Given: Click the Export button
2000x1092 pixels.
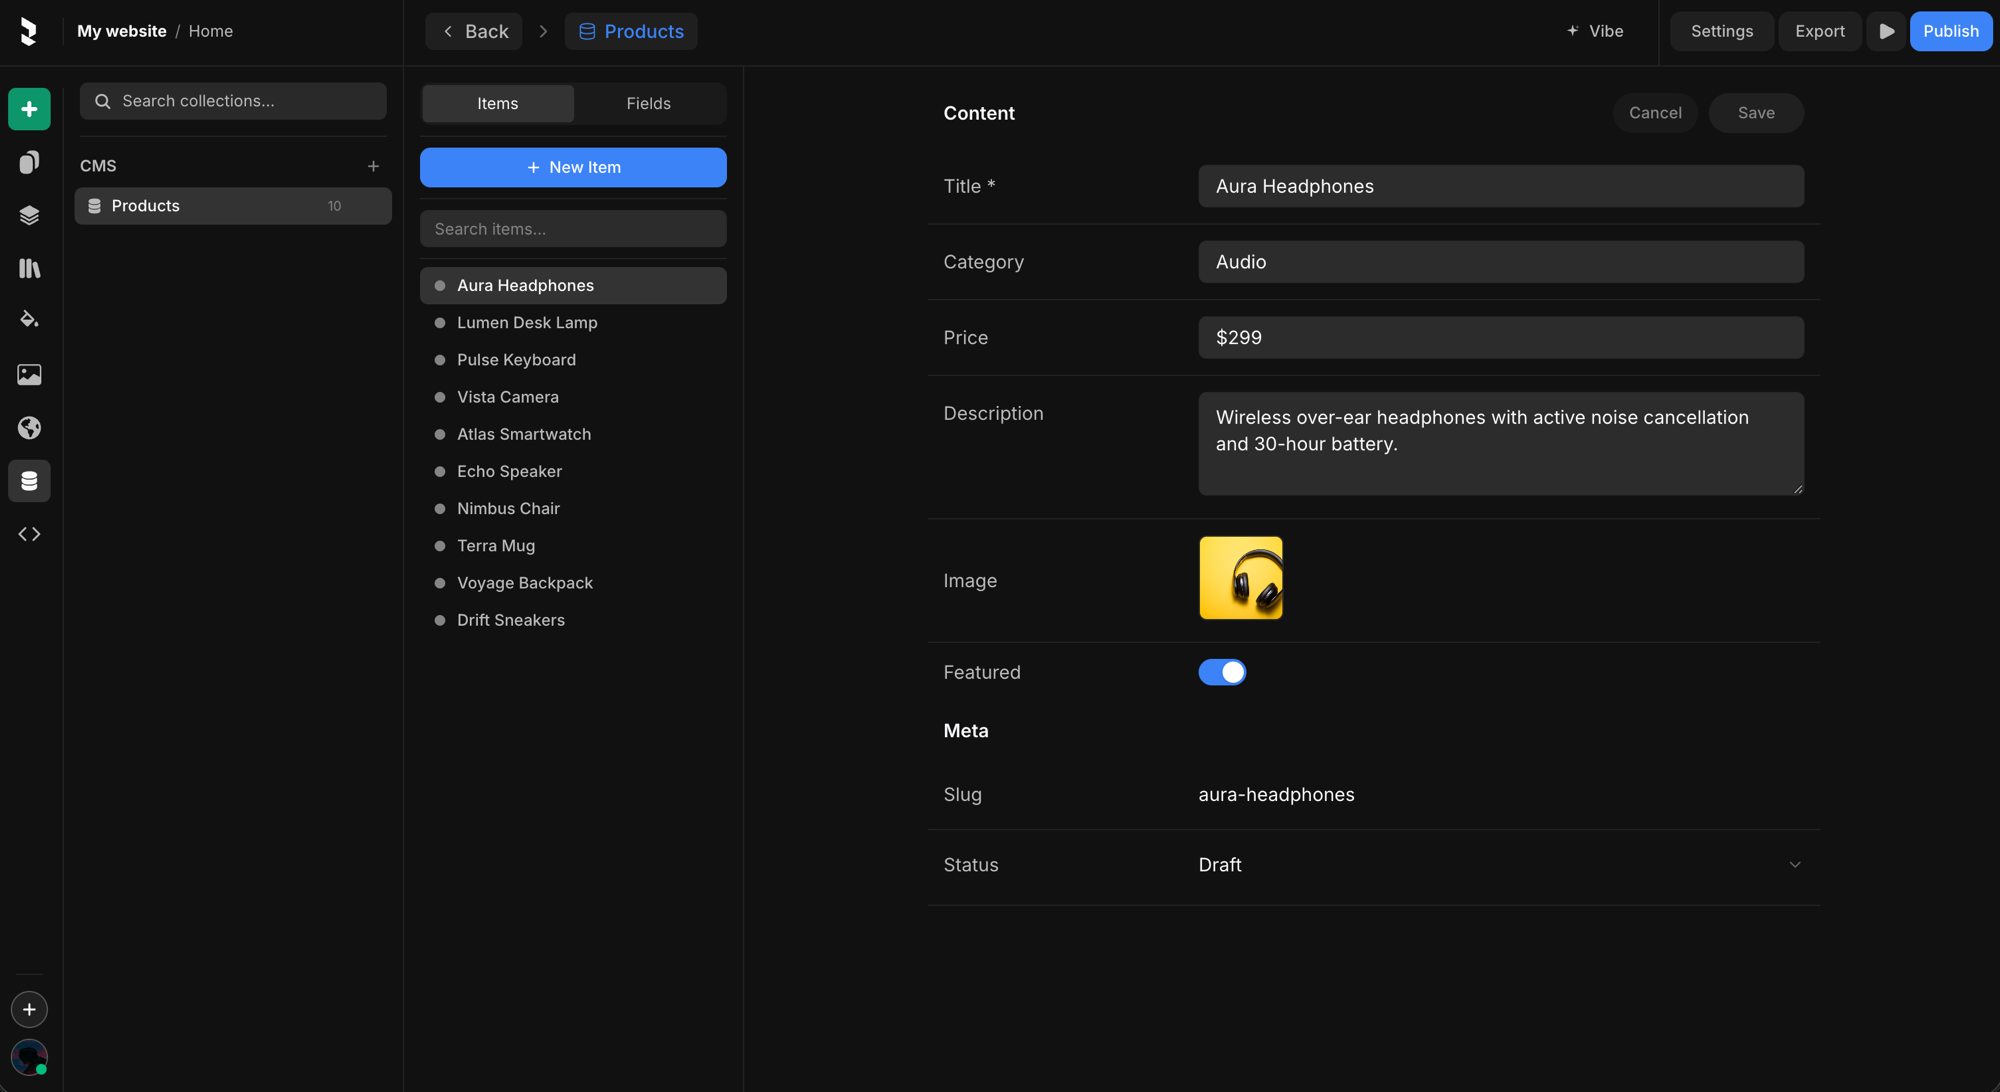Looking at the screenshot, I should coord(1820,31).
